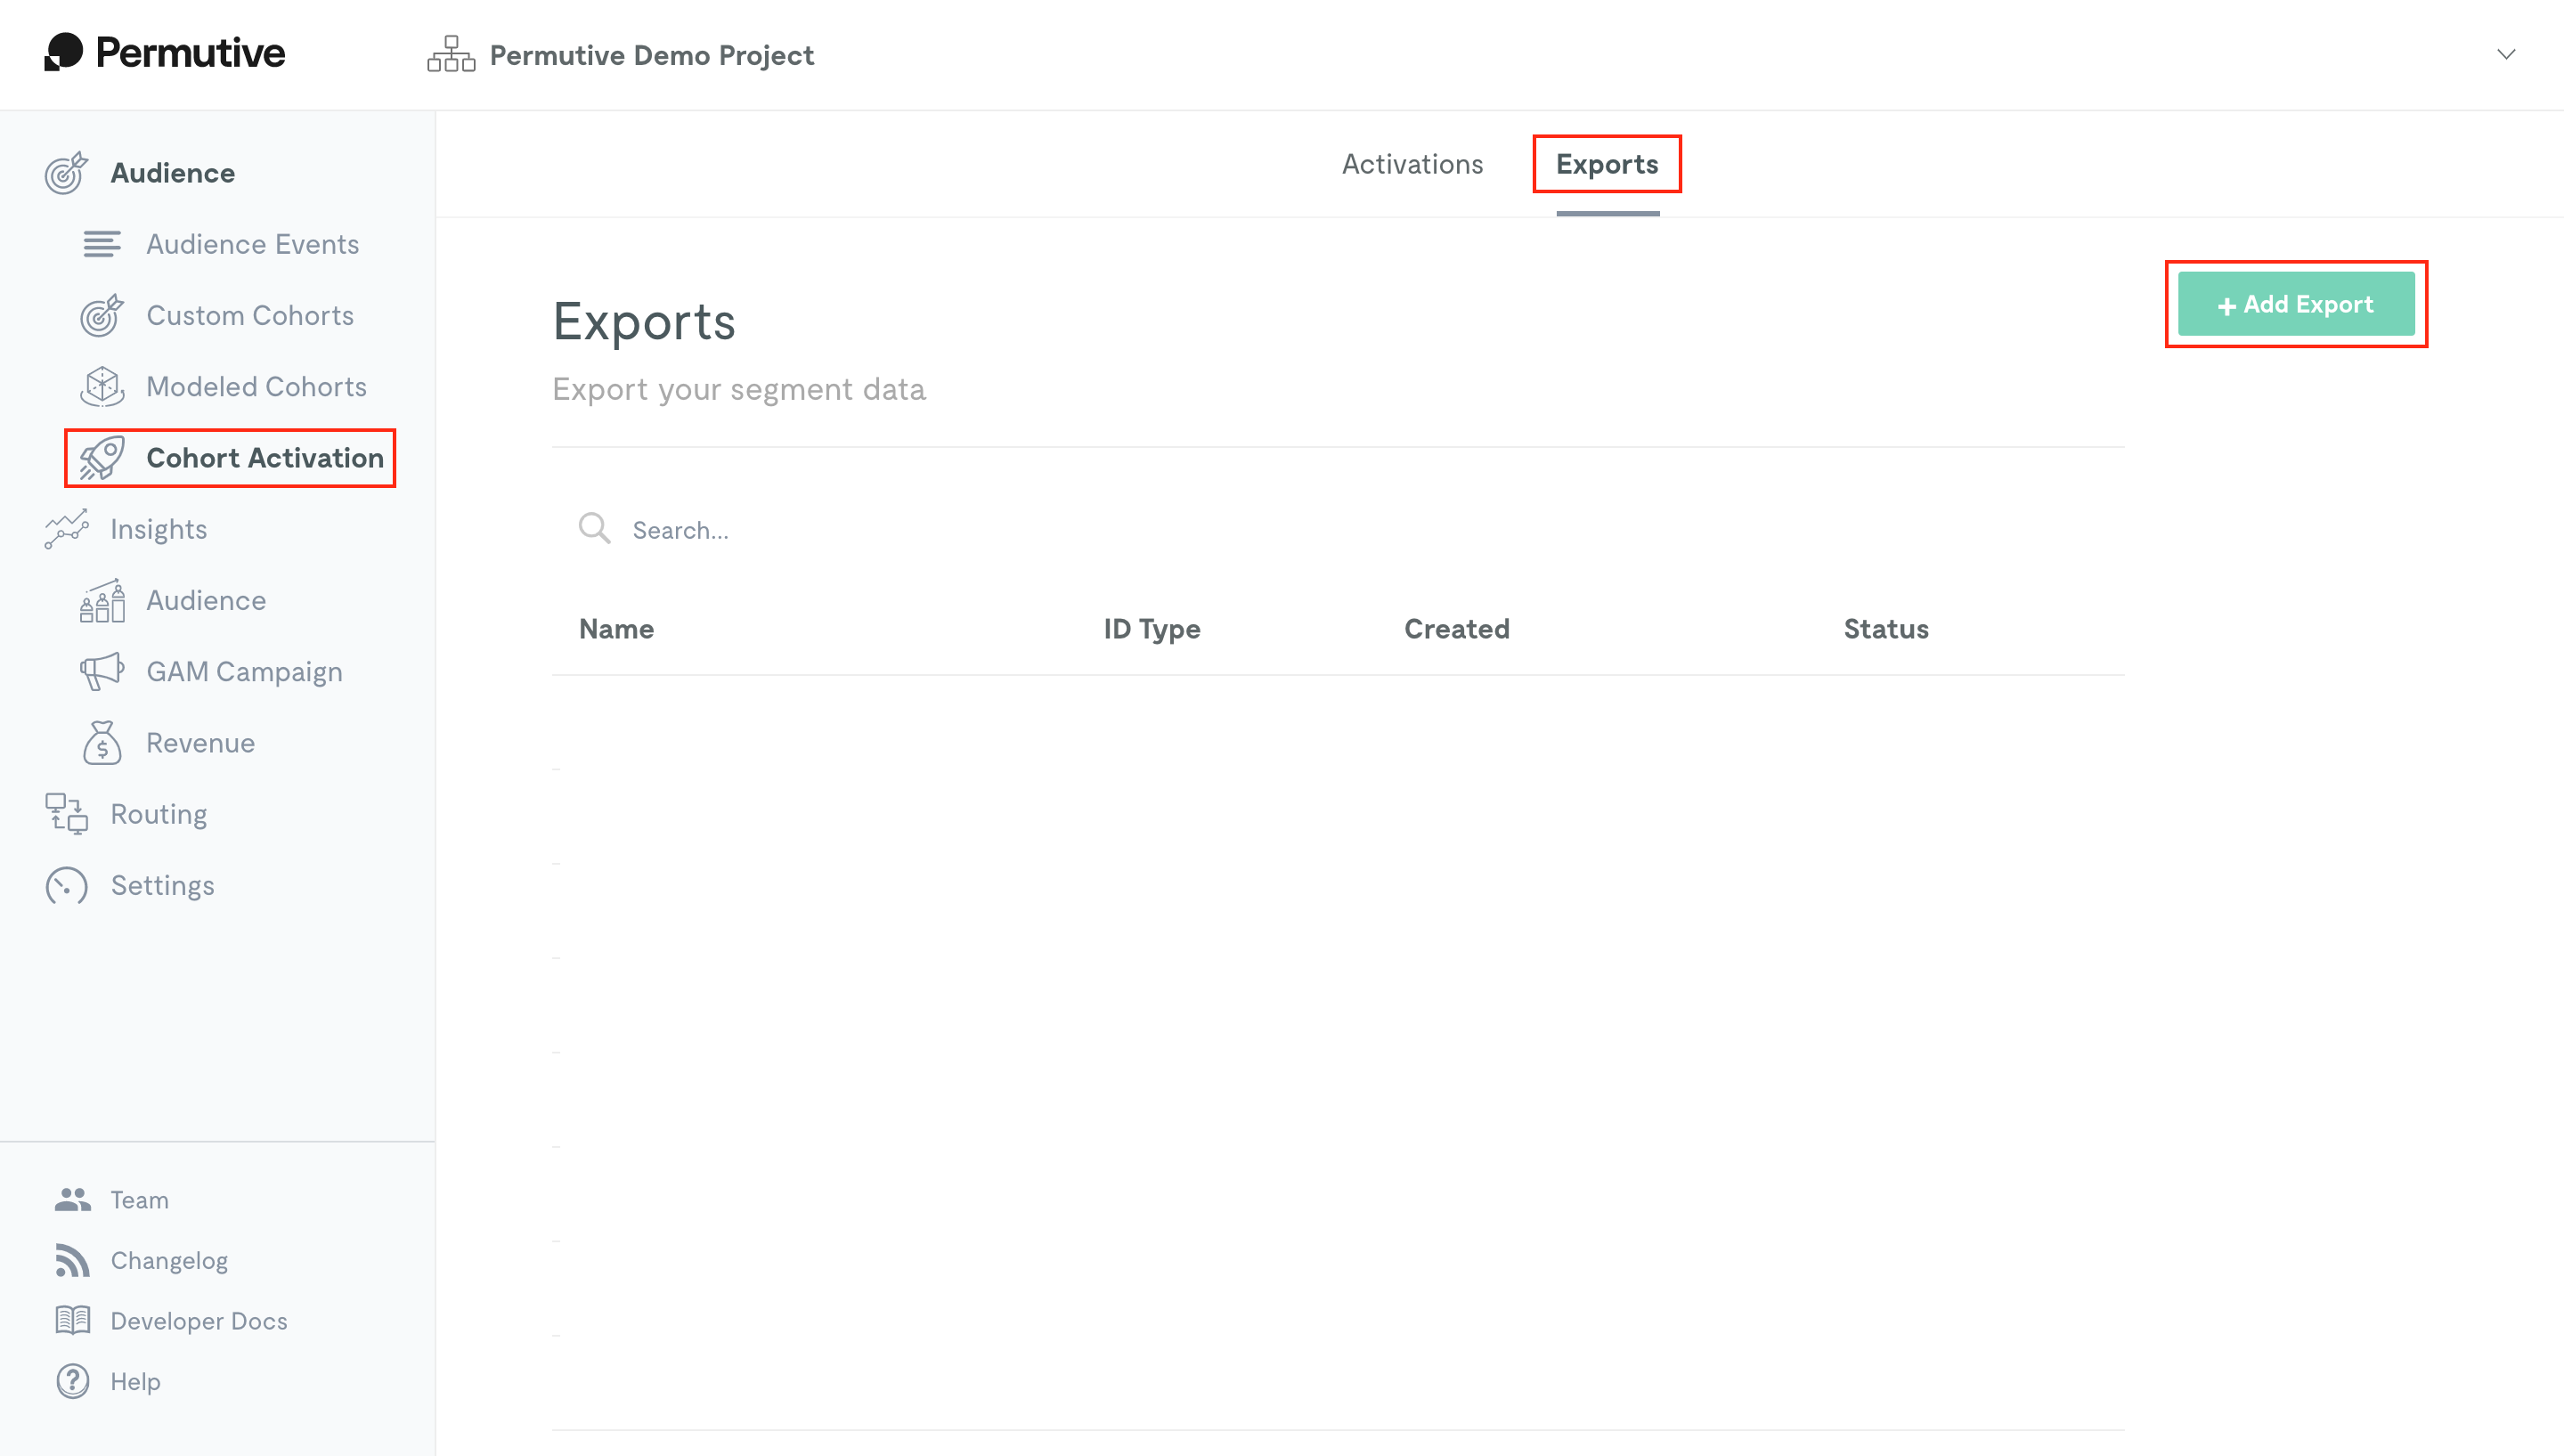Click the Custom Cohorts target icon

[x=102, y=315]
